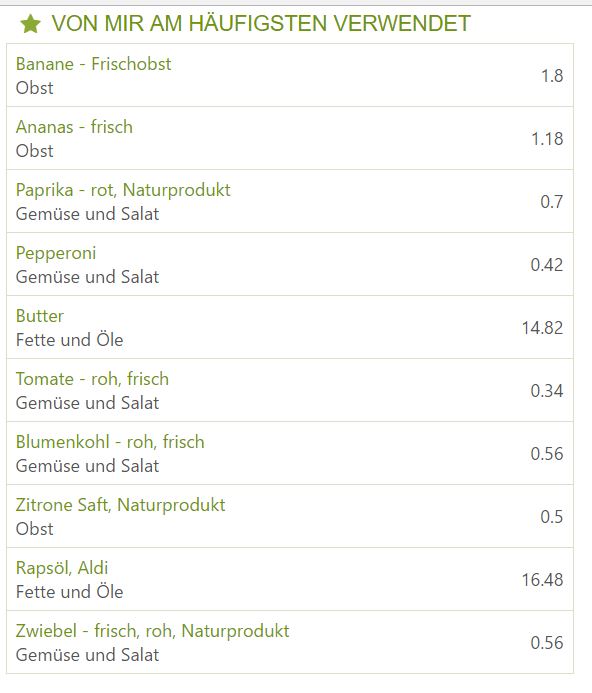The height and width of the screenshot is (693, 592).
Task: Click the 0.42 value beside Pepperoni
Action: [x=547, y=265]
